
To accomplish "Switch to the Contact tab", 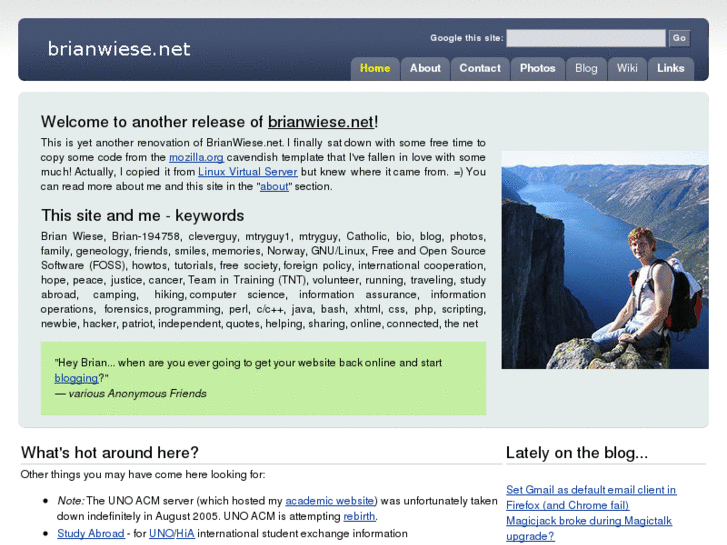I will point(480,68).
